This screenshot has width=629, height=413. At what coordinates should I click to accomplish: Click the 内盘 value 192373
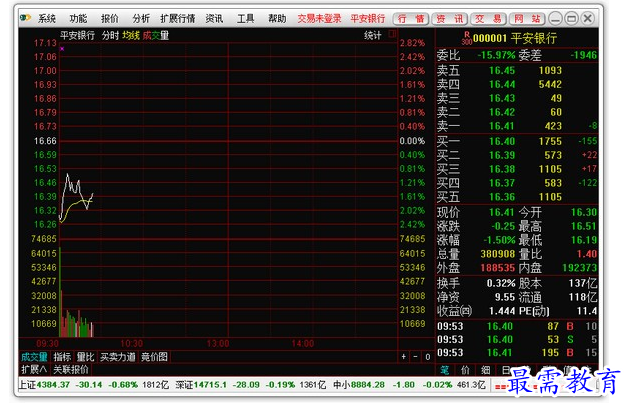point(579,268)
